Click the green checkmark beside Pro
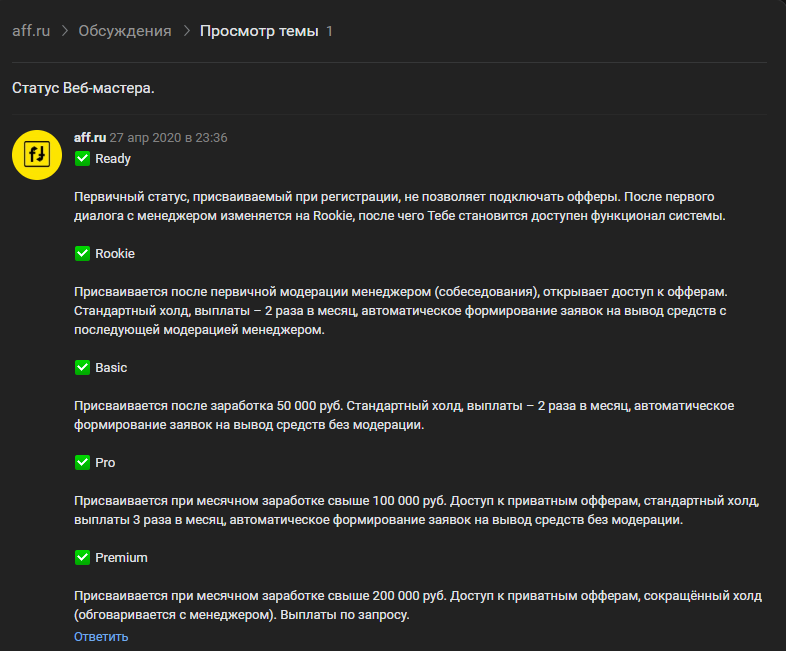This screenshot has height=651, width=786. click(x=83, y=462)
